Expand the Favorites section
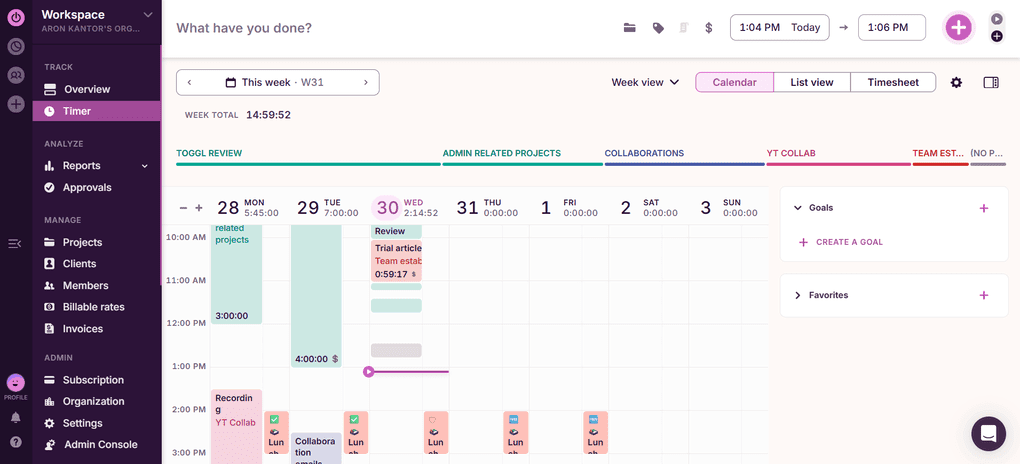 coord(797,296)
